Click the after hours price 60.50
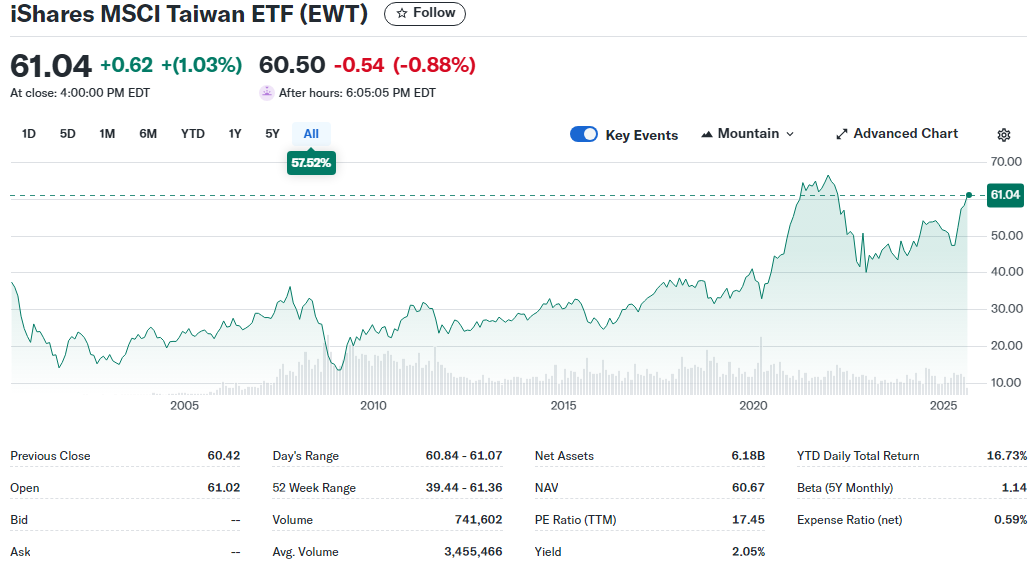This screenshot has height=566, width=1034. coord(291,65)
